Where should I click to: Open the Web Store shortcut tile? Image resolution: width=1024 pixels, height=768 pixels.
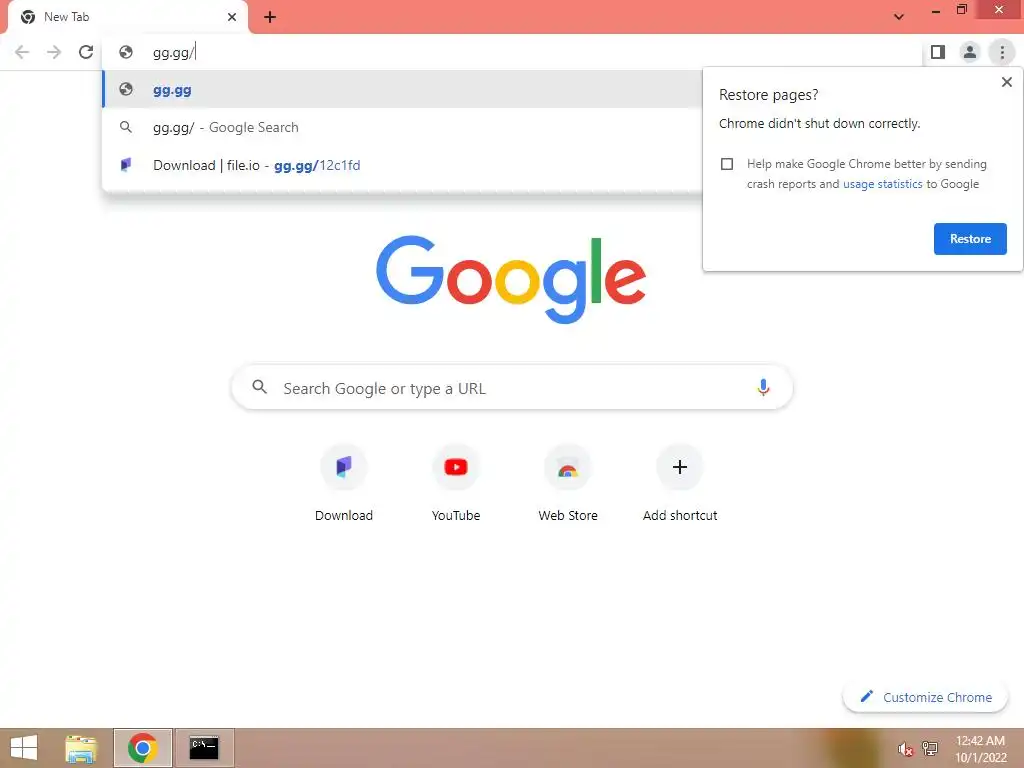click(x=568, y=484)
